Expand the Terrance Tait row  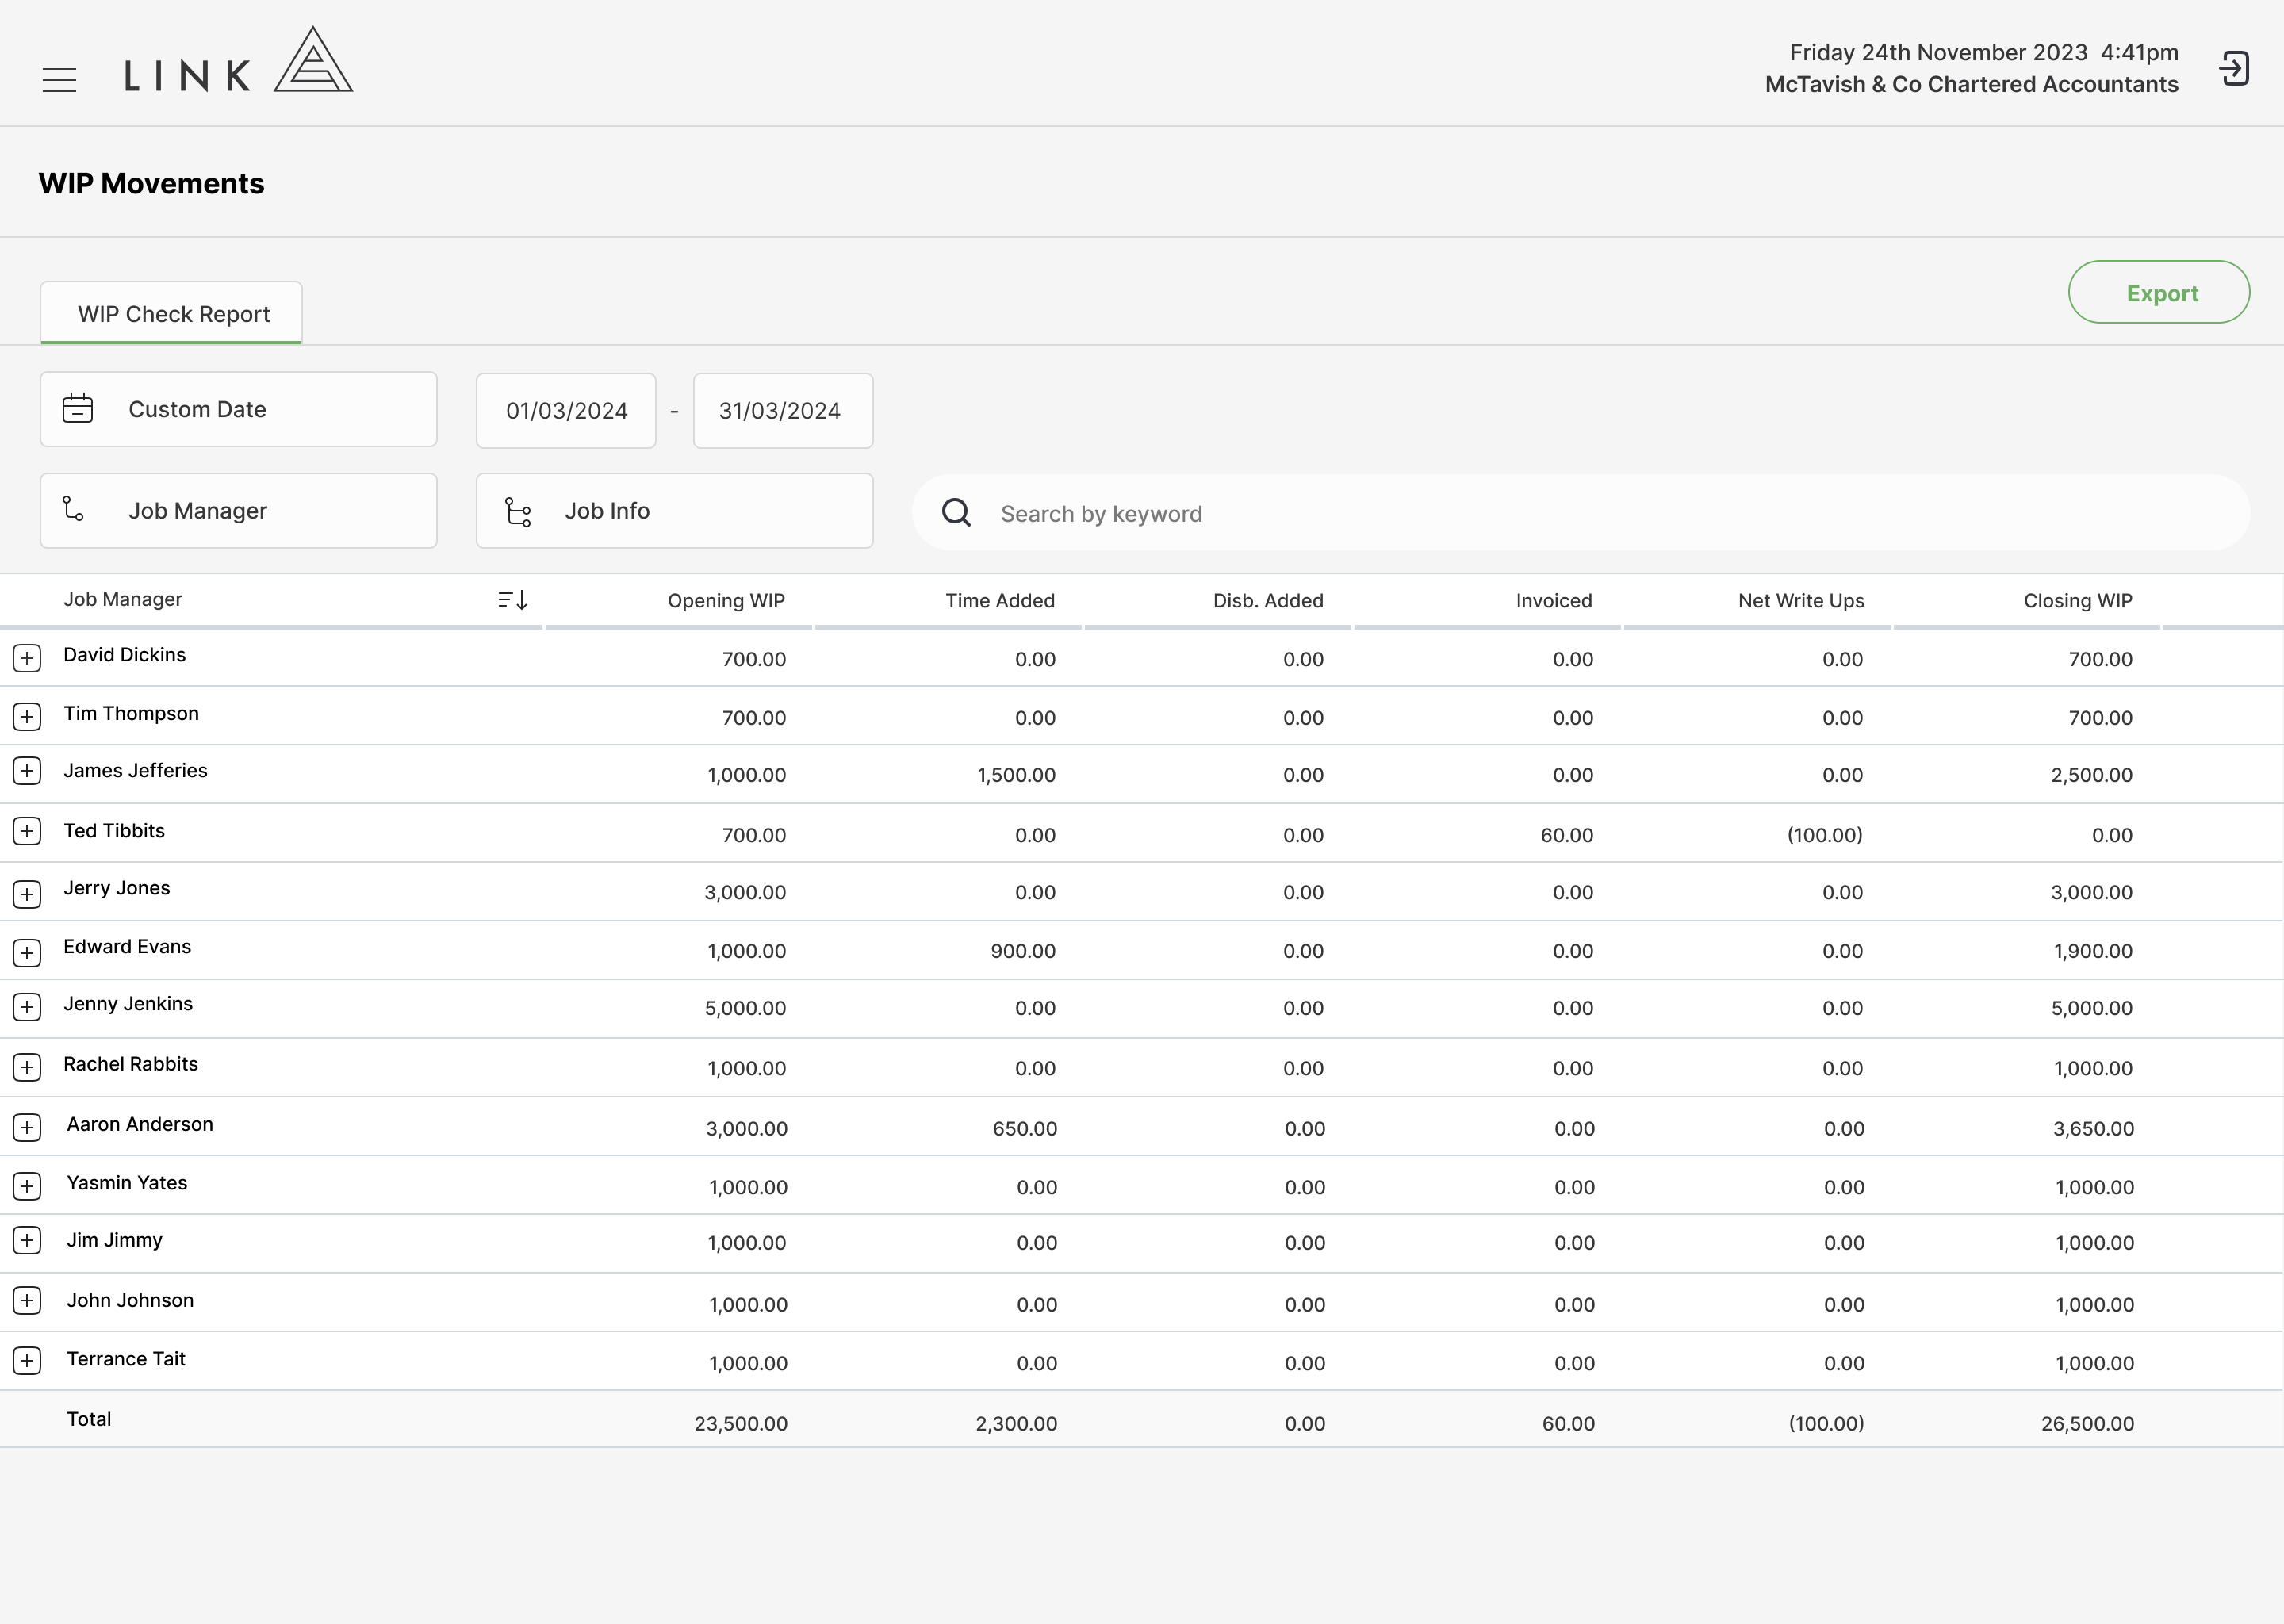(x=27, y=1360)
